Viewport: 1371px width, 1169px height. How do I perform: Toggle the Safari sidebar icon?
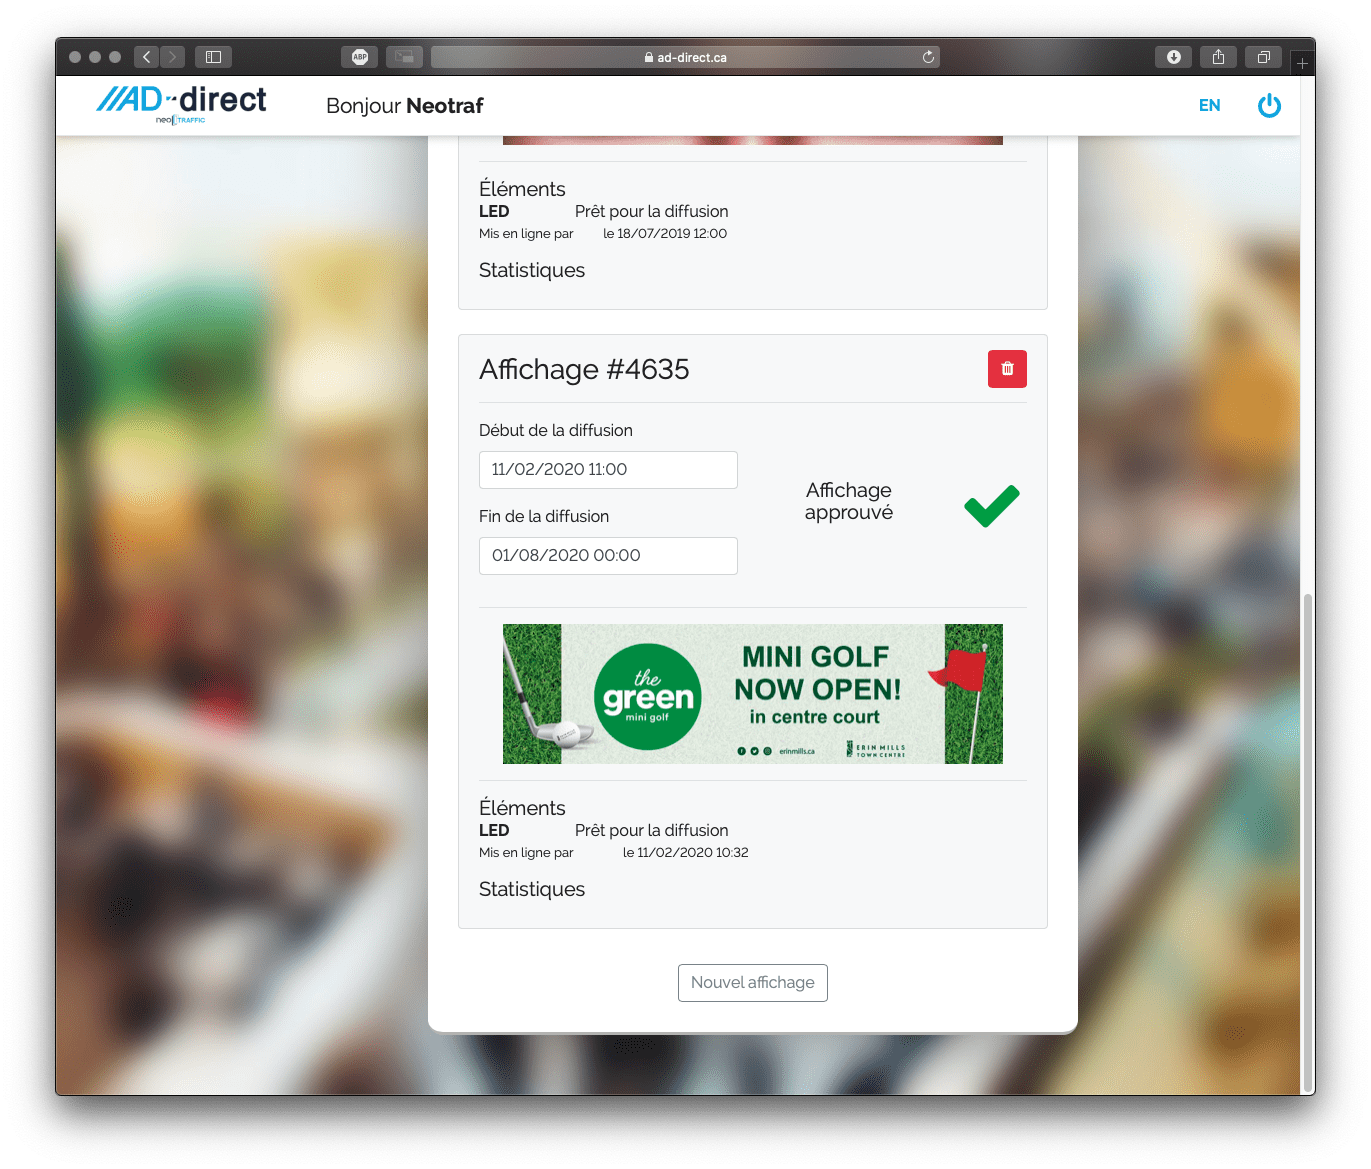[213, 57]
